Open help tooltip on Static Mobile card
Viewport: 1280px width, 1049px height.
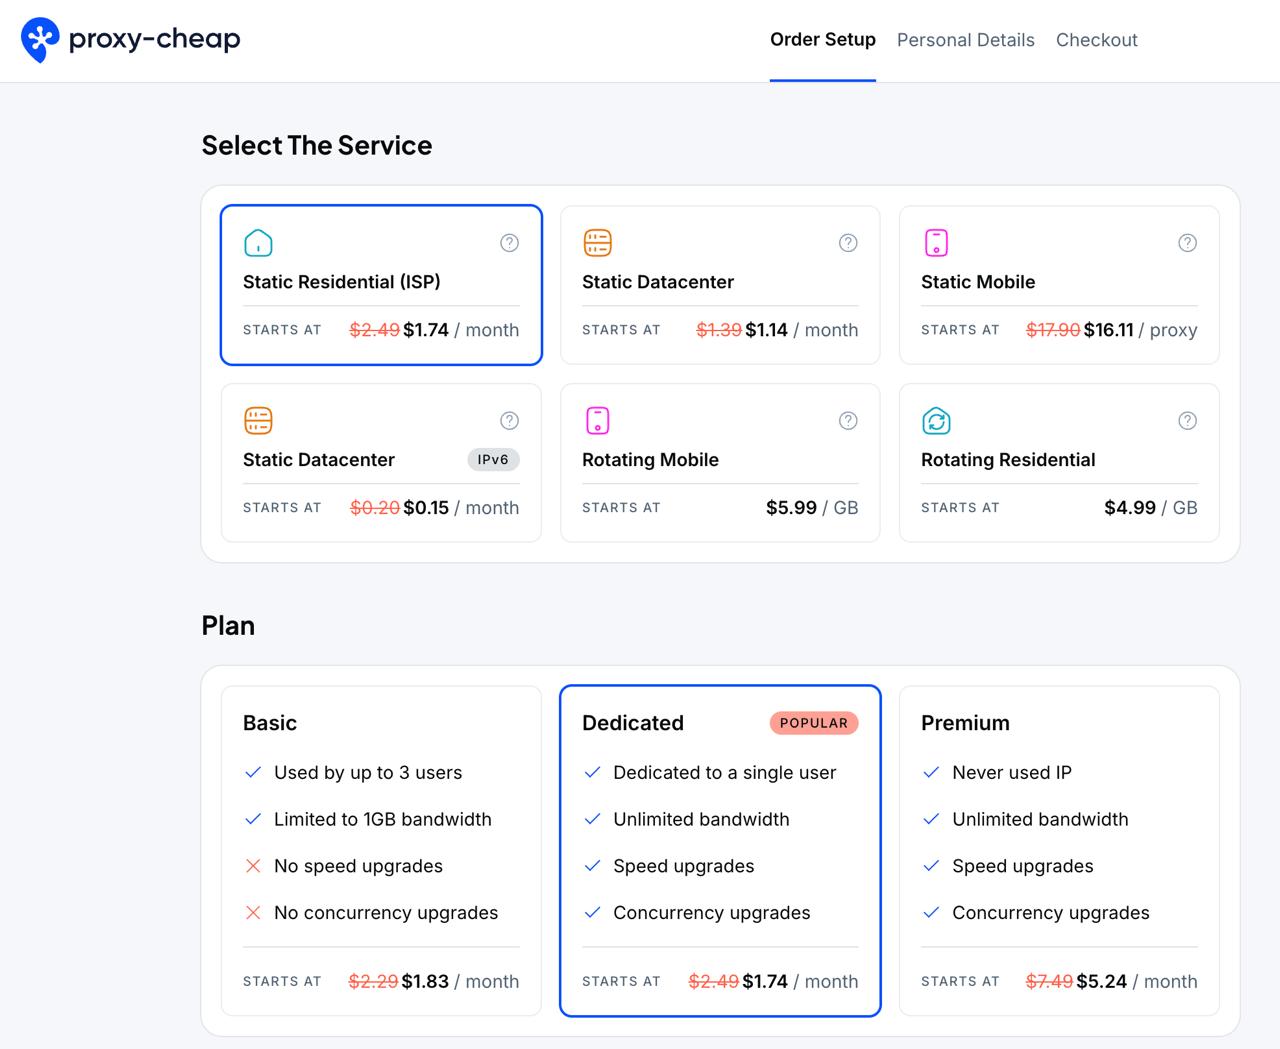click(1187, 242)
